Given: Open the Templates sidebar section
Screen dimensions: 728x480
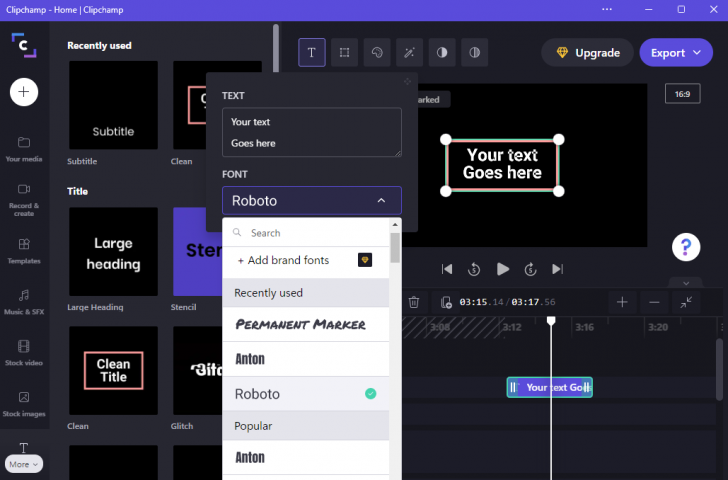Looking at the screenshot, I should click(x=24, y=251).
